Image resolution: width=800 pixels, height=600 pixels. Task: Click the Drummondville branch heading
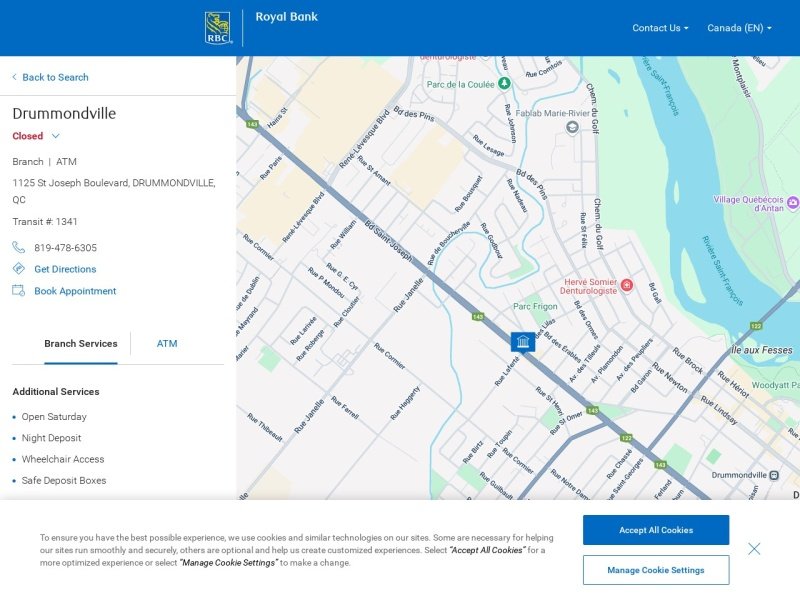click(64, 113)
